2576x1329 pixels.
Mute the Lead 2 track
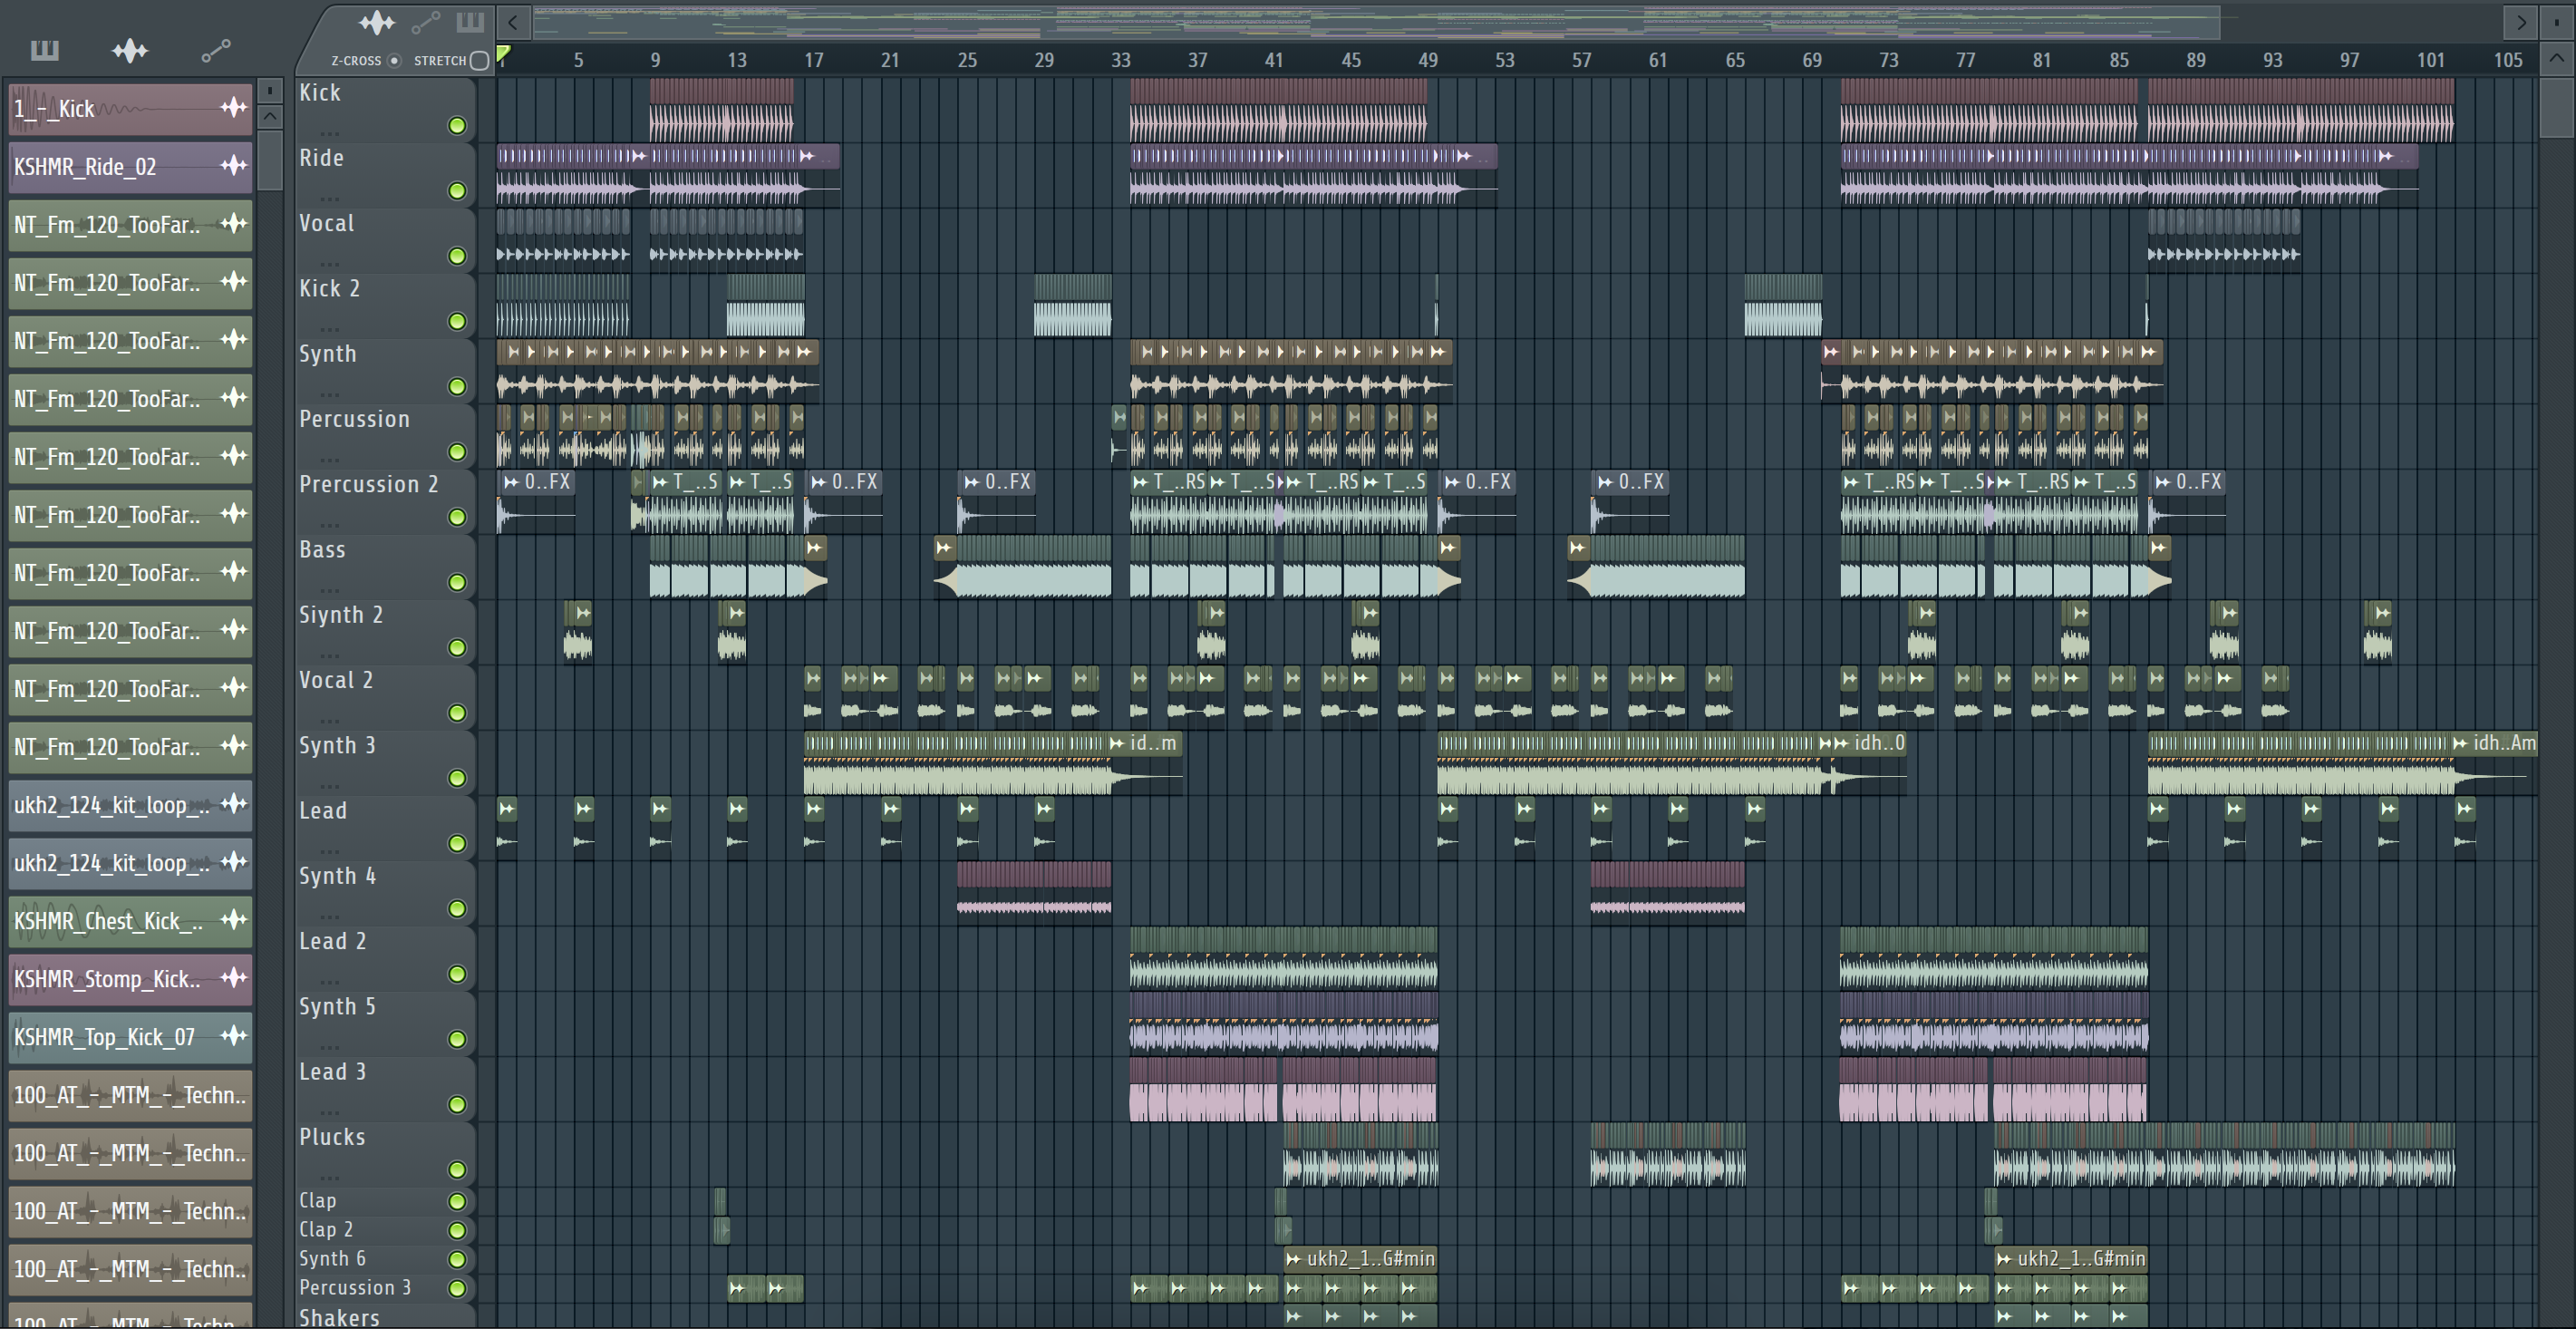[457, 974]
